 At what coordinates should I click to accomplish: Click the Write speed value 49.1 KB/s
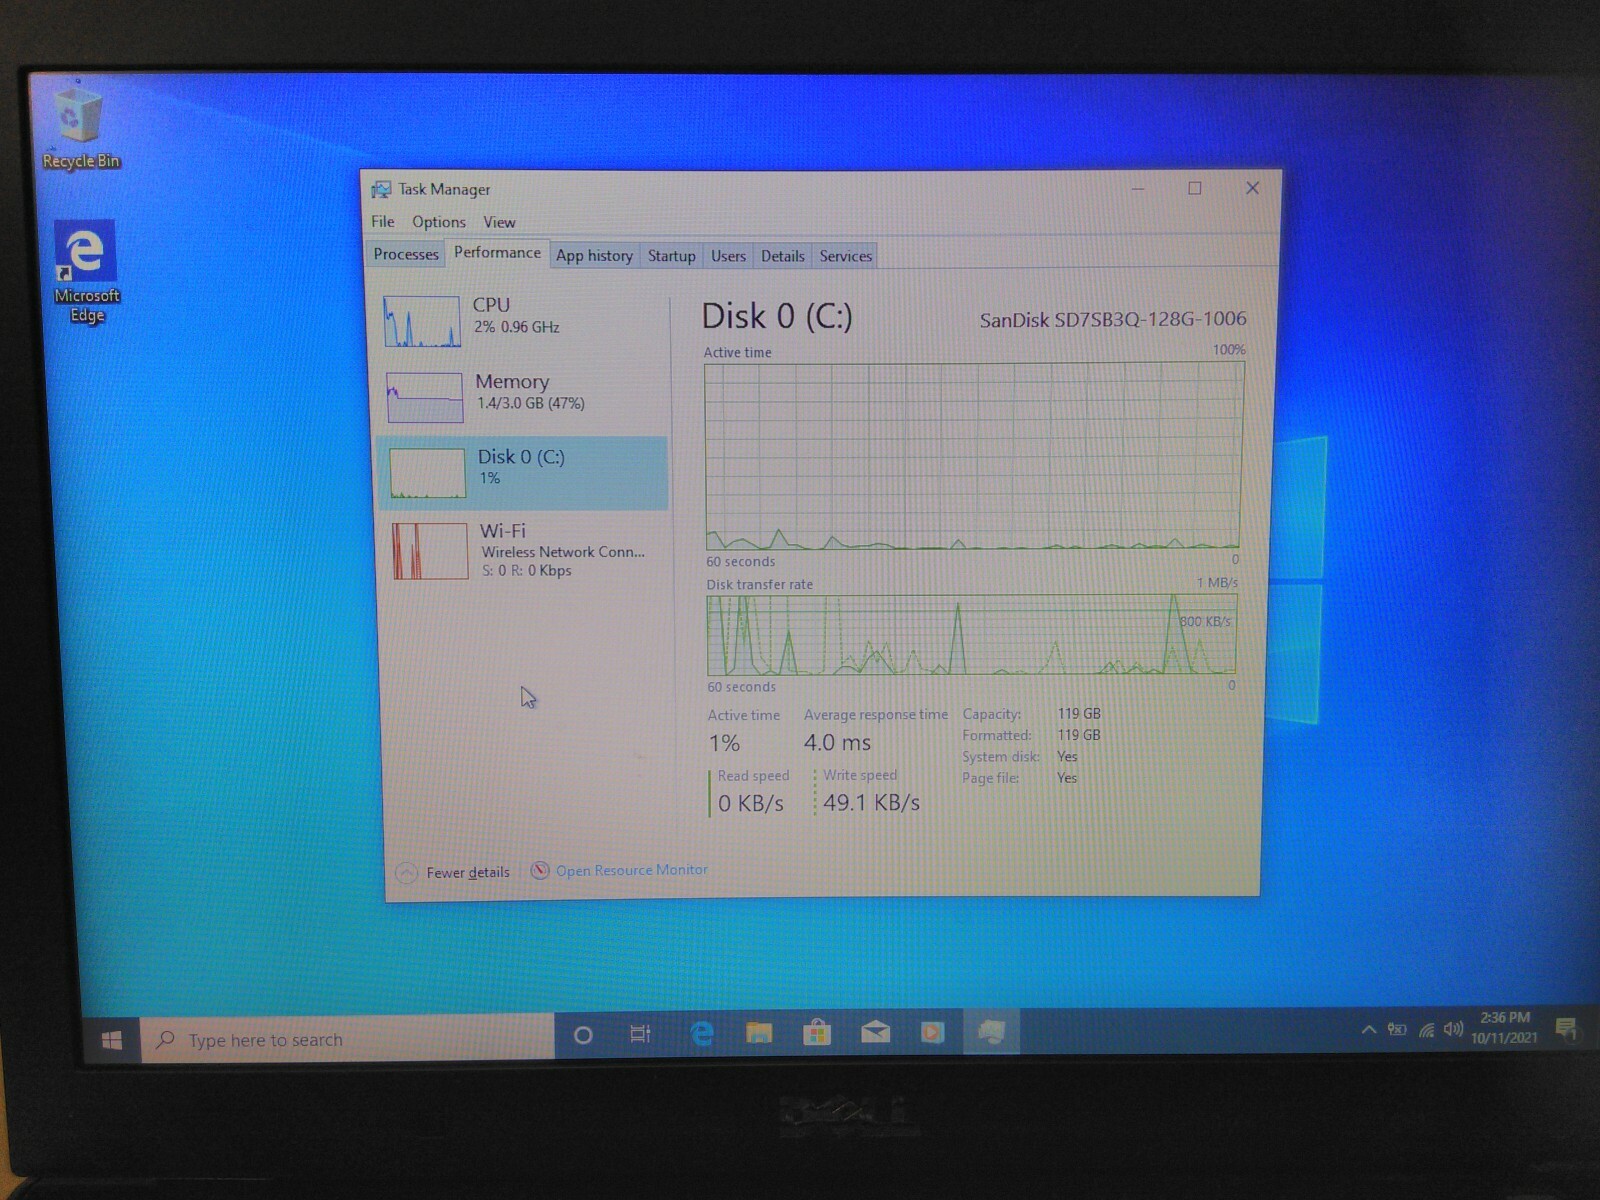(871, 802)
